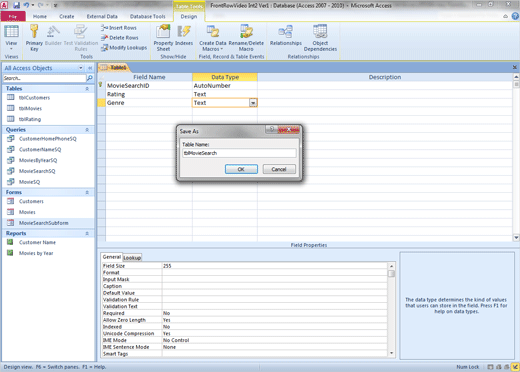Open CustomerNameSQ query
Viewport: 520px width, 372px height.
[40, 149]
